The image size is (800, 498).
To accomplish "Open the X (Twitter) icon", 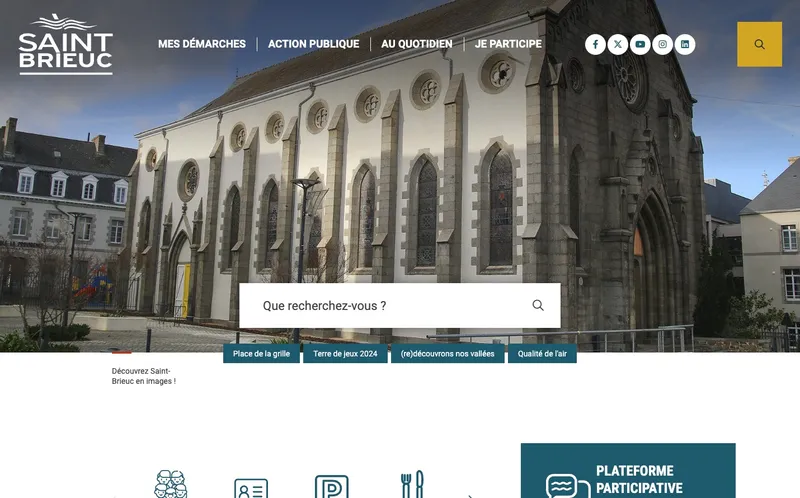I will 618,44.
